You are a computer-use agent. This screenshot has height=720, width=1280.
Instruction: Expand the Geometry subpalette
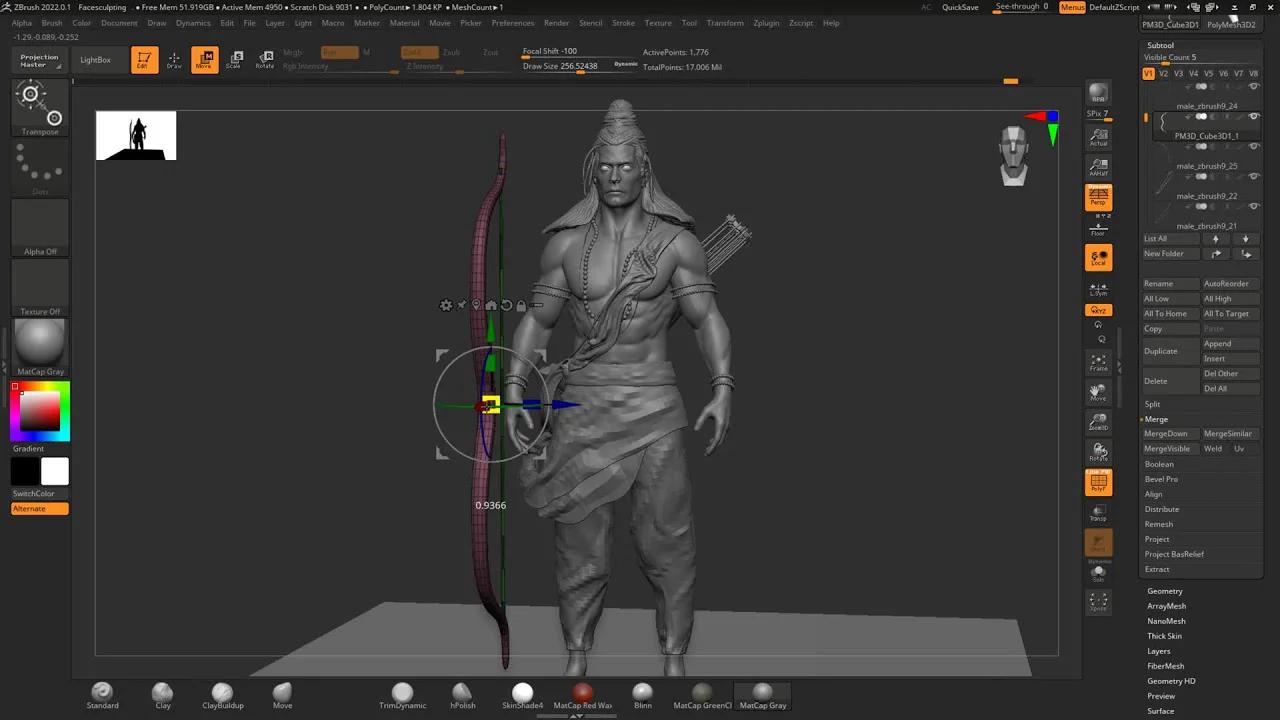[x=1165, y=590]
